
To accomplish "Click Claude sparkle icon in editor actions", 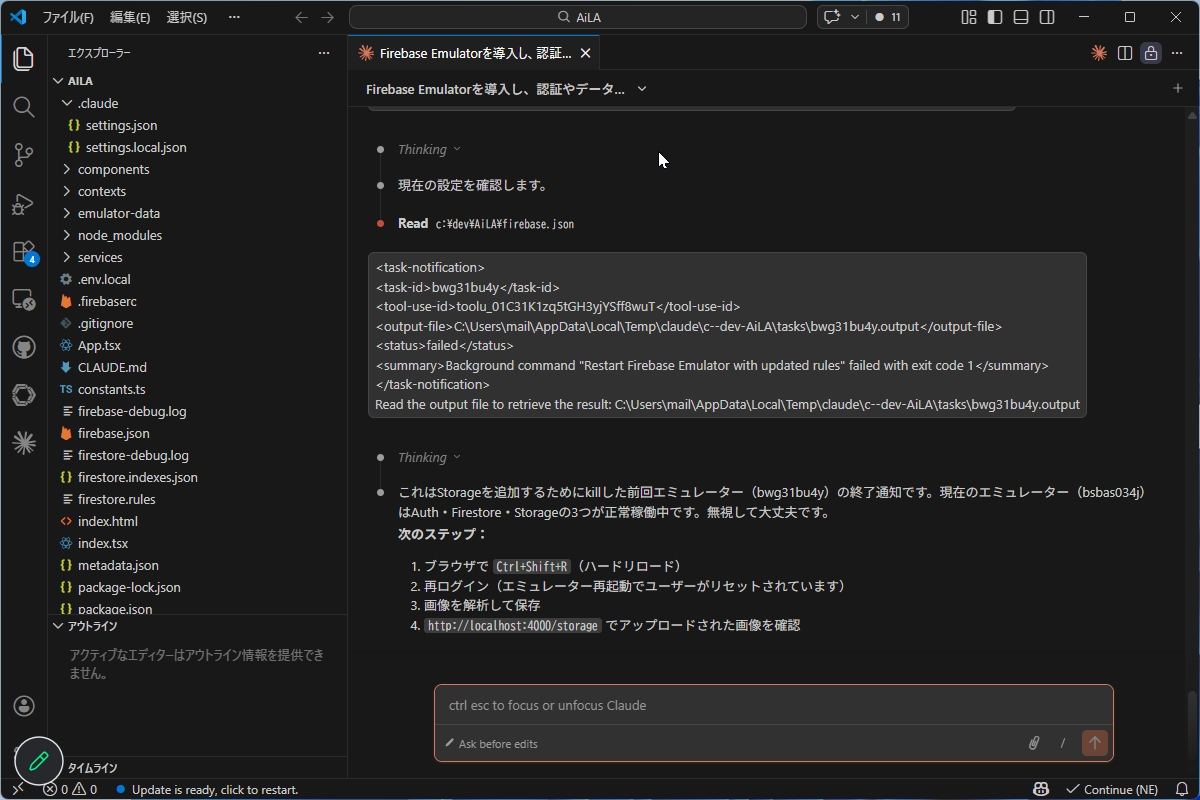I will click(x=1099, y=53).
